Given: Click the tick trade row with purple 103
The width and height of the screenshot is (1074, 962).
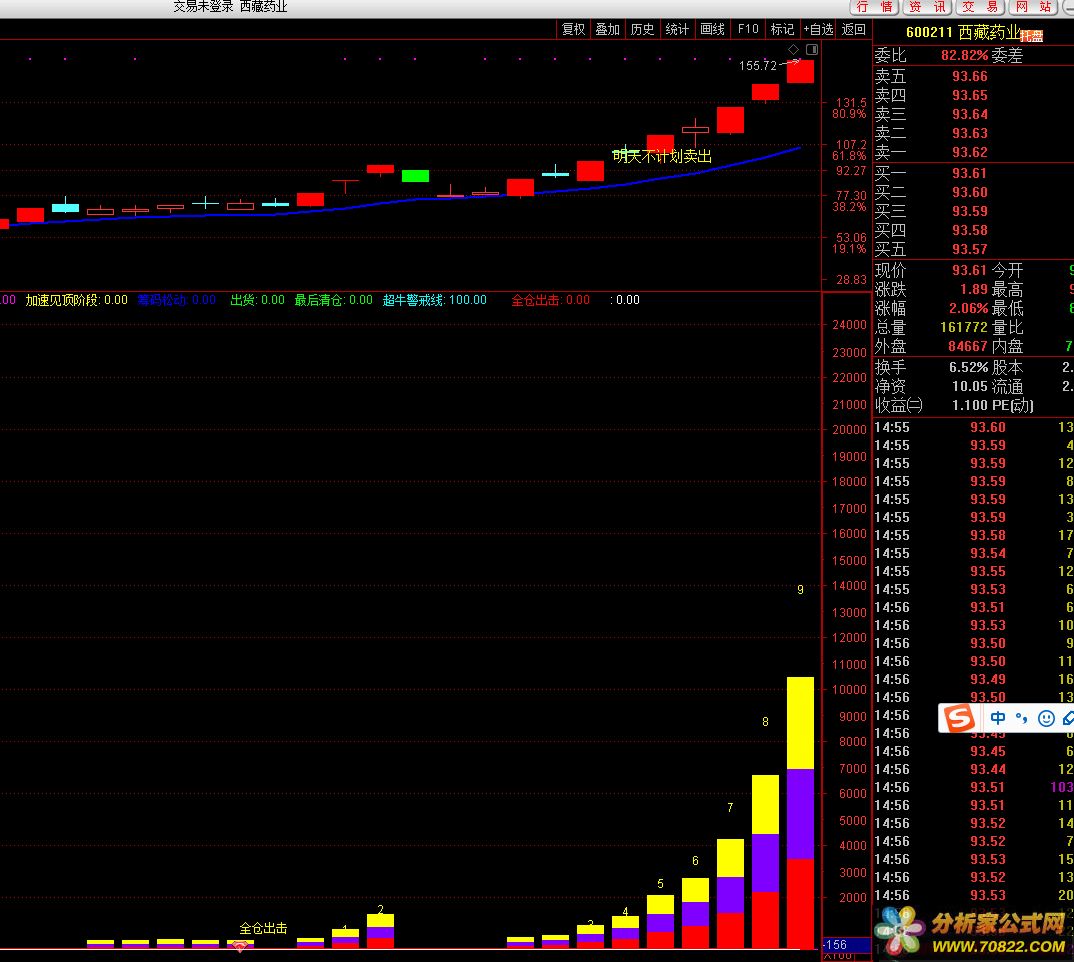Looking at the screenshot, I should [974, 787].
